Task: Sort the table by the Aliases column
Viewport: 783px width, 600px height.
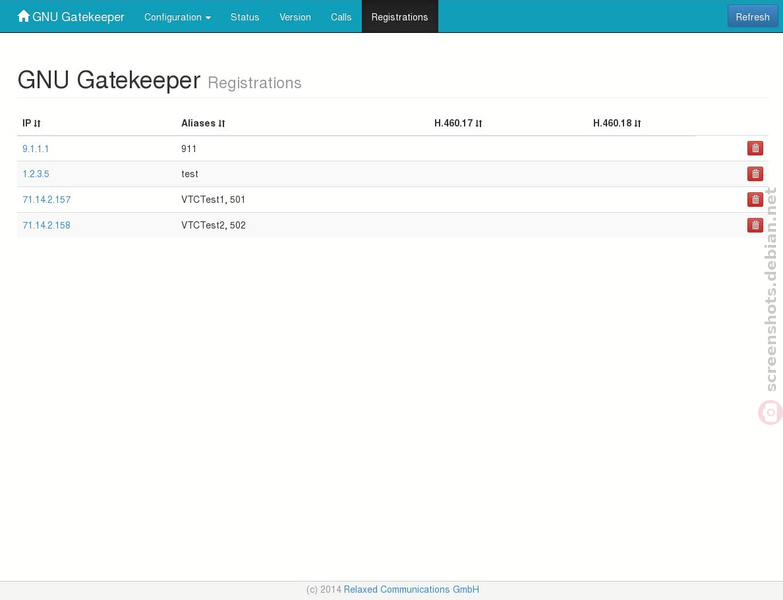Action: coord(203,123)
